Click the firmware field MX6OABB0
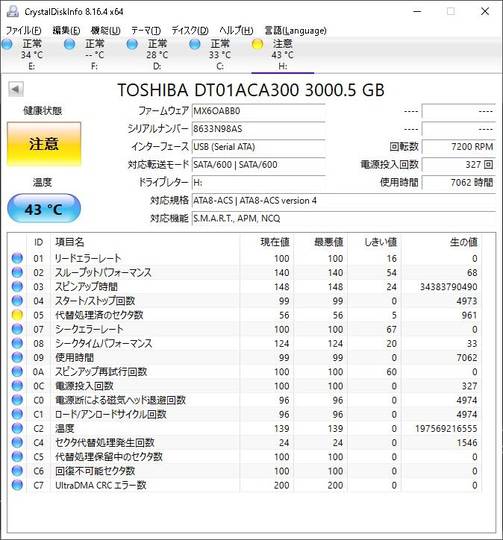Image resolution: width=503 pixels, height=540 pixels. (258, 111)
